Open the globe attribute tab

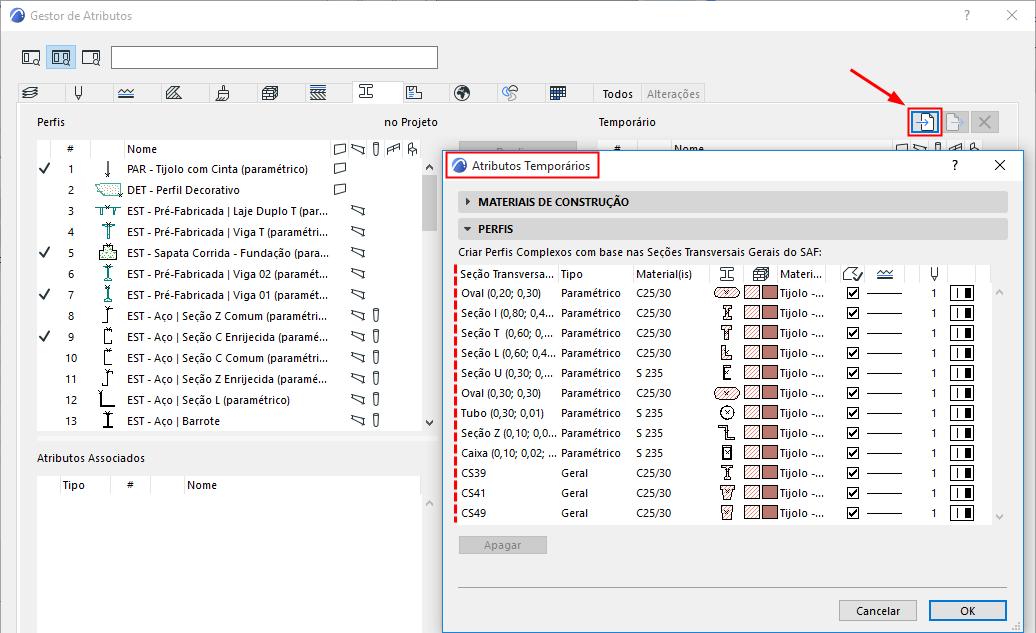pos(462,93)
